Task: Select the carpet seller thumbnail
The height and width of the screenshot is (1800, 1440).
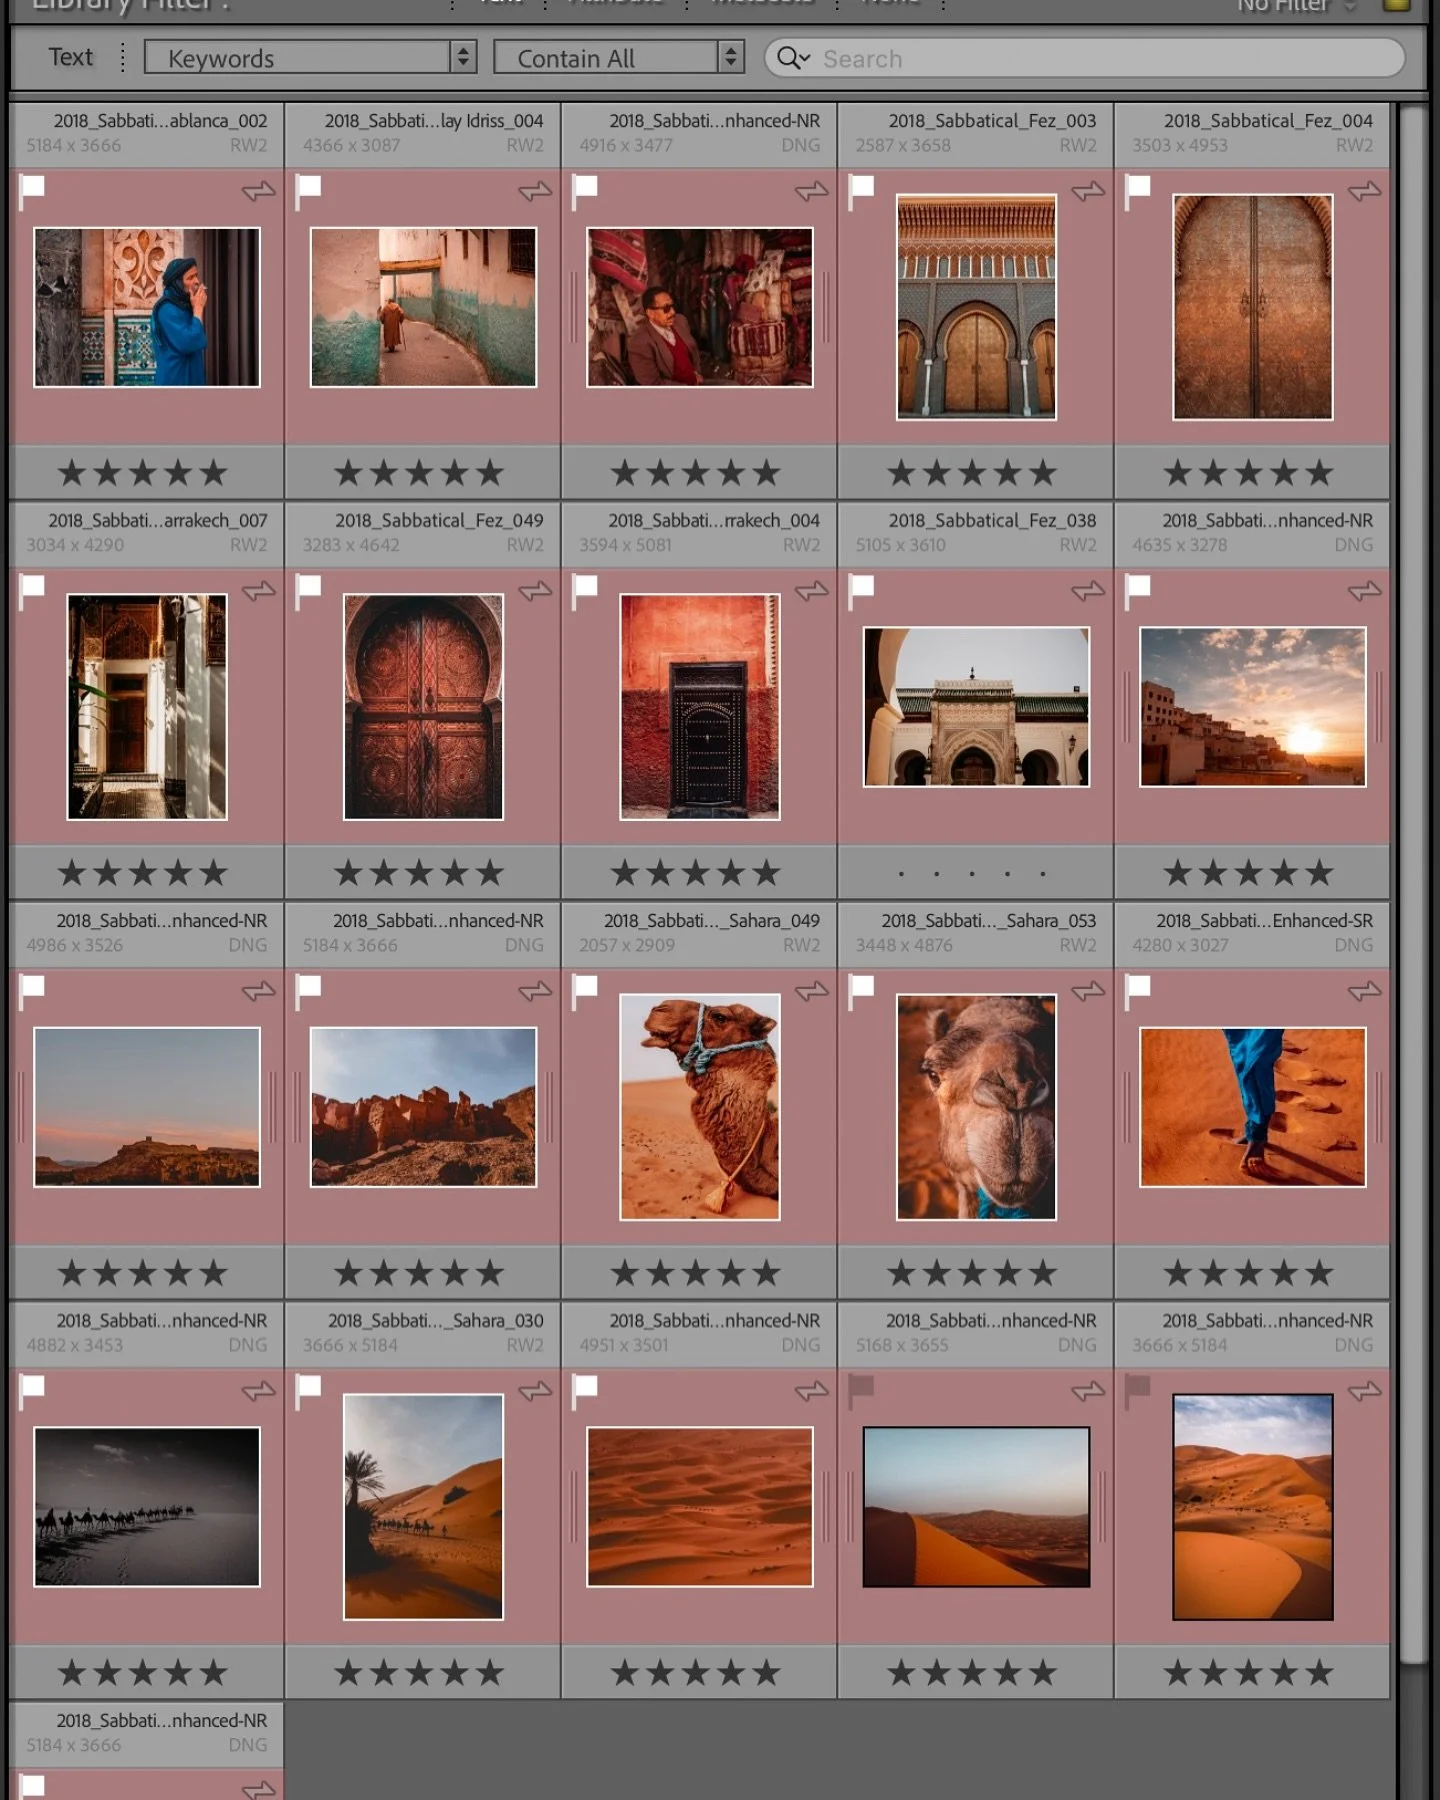Action: coord(700,307)
